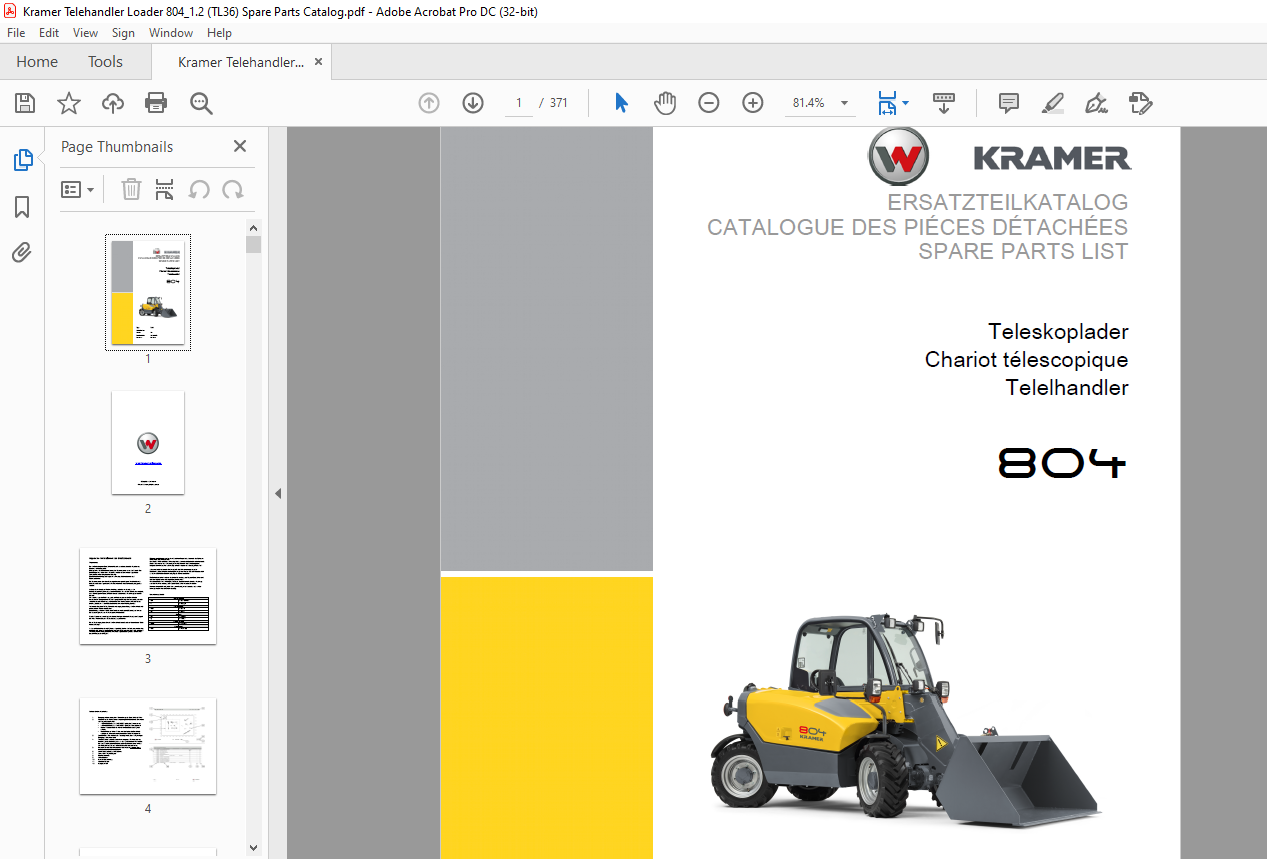Zoom in with the plus icon
Image resolution: width=1267 pixels, height=859 pixels.
[x=753, y=103]
